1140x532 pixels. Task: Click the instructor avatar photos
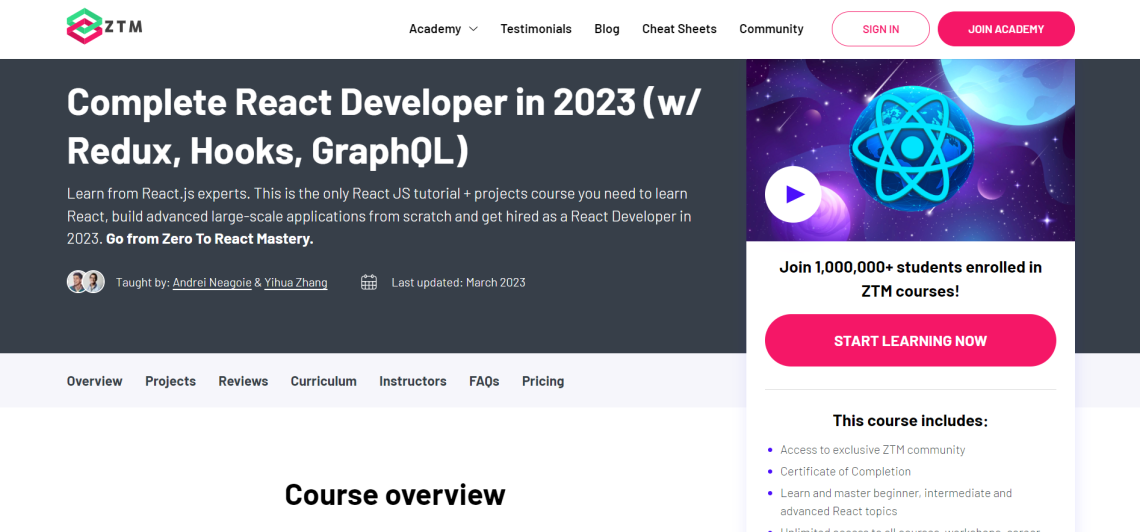(86, 282)
